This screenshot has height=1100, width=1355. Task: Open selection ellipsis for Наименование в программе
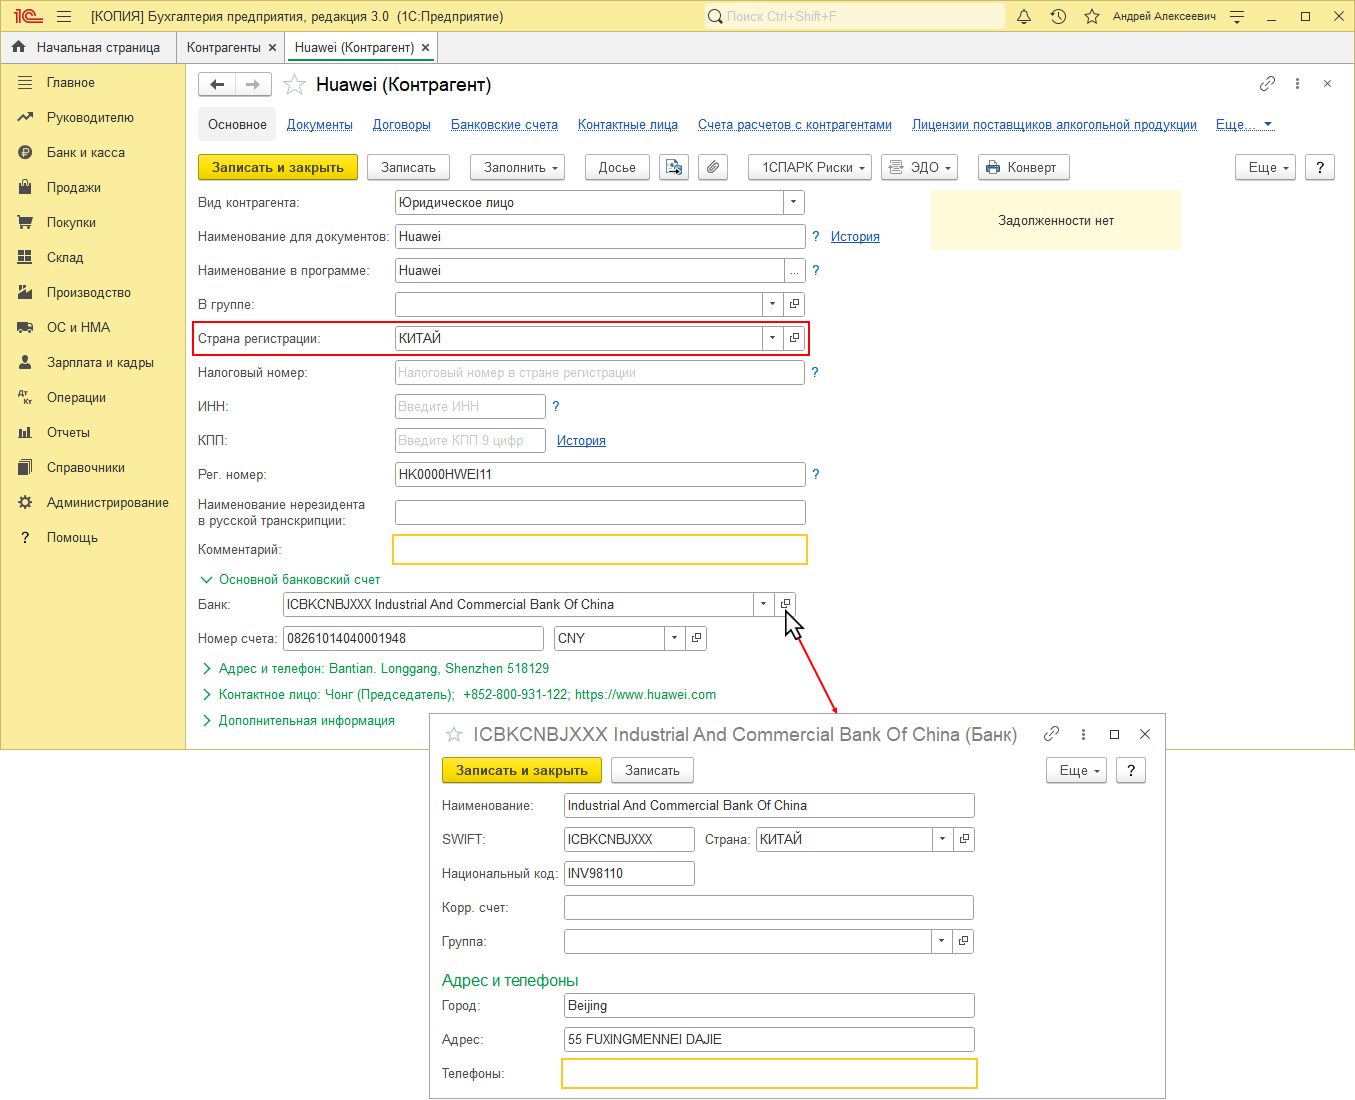(795, 270)
